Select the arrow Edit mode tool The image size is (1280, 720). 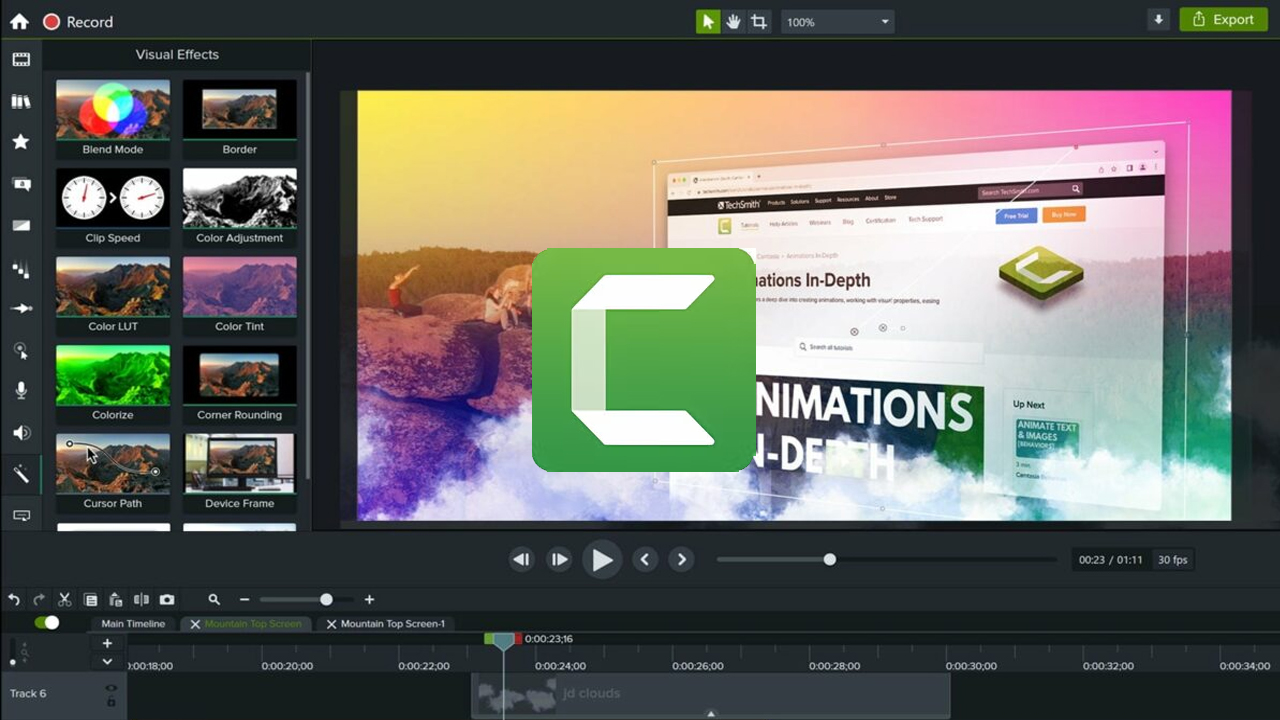tap(708, 22)
